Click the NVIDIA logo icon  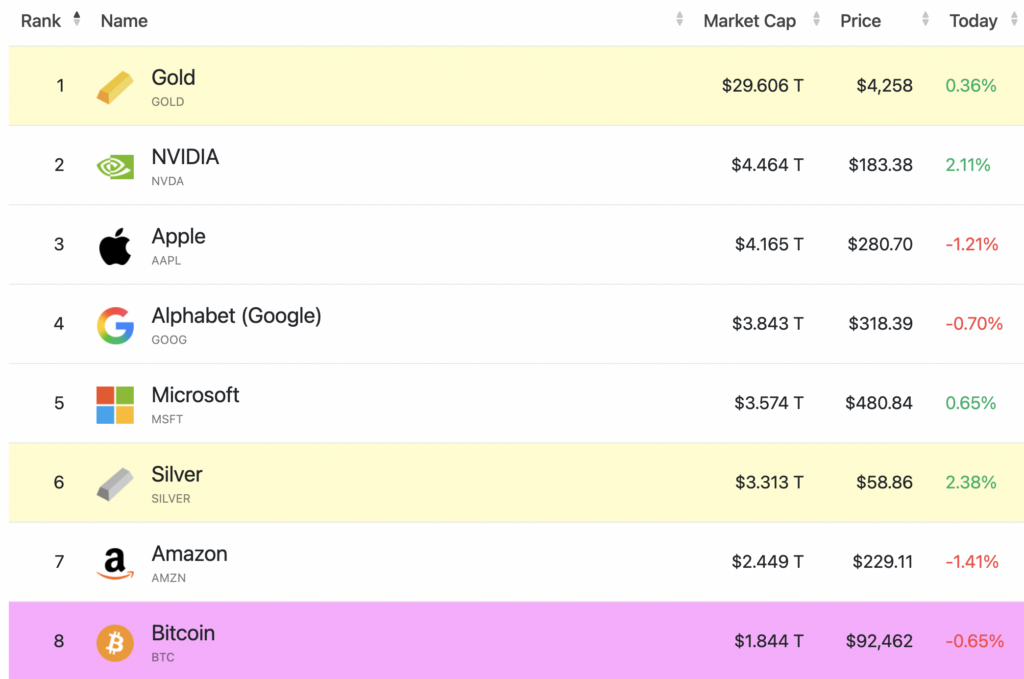[115, 166]
